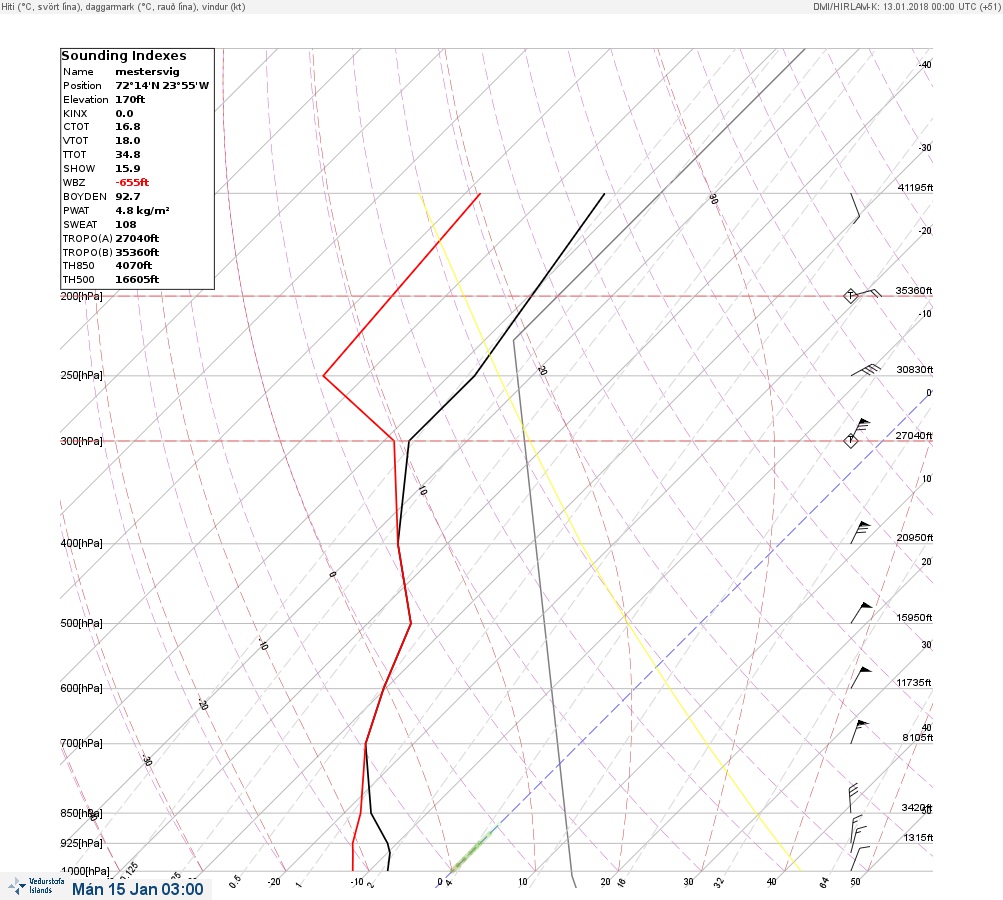Screen dimensions: 1003x900
Task: Click the TTOT value 34.8
Action: (x=127, y=155)
